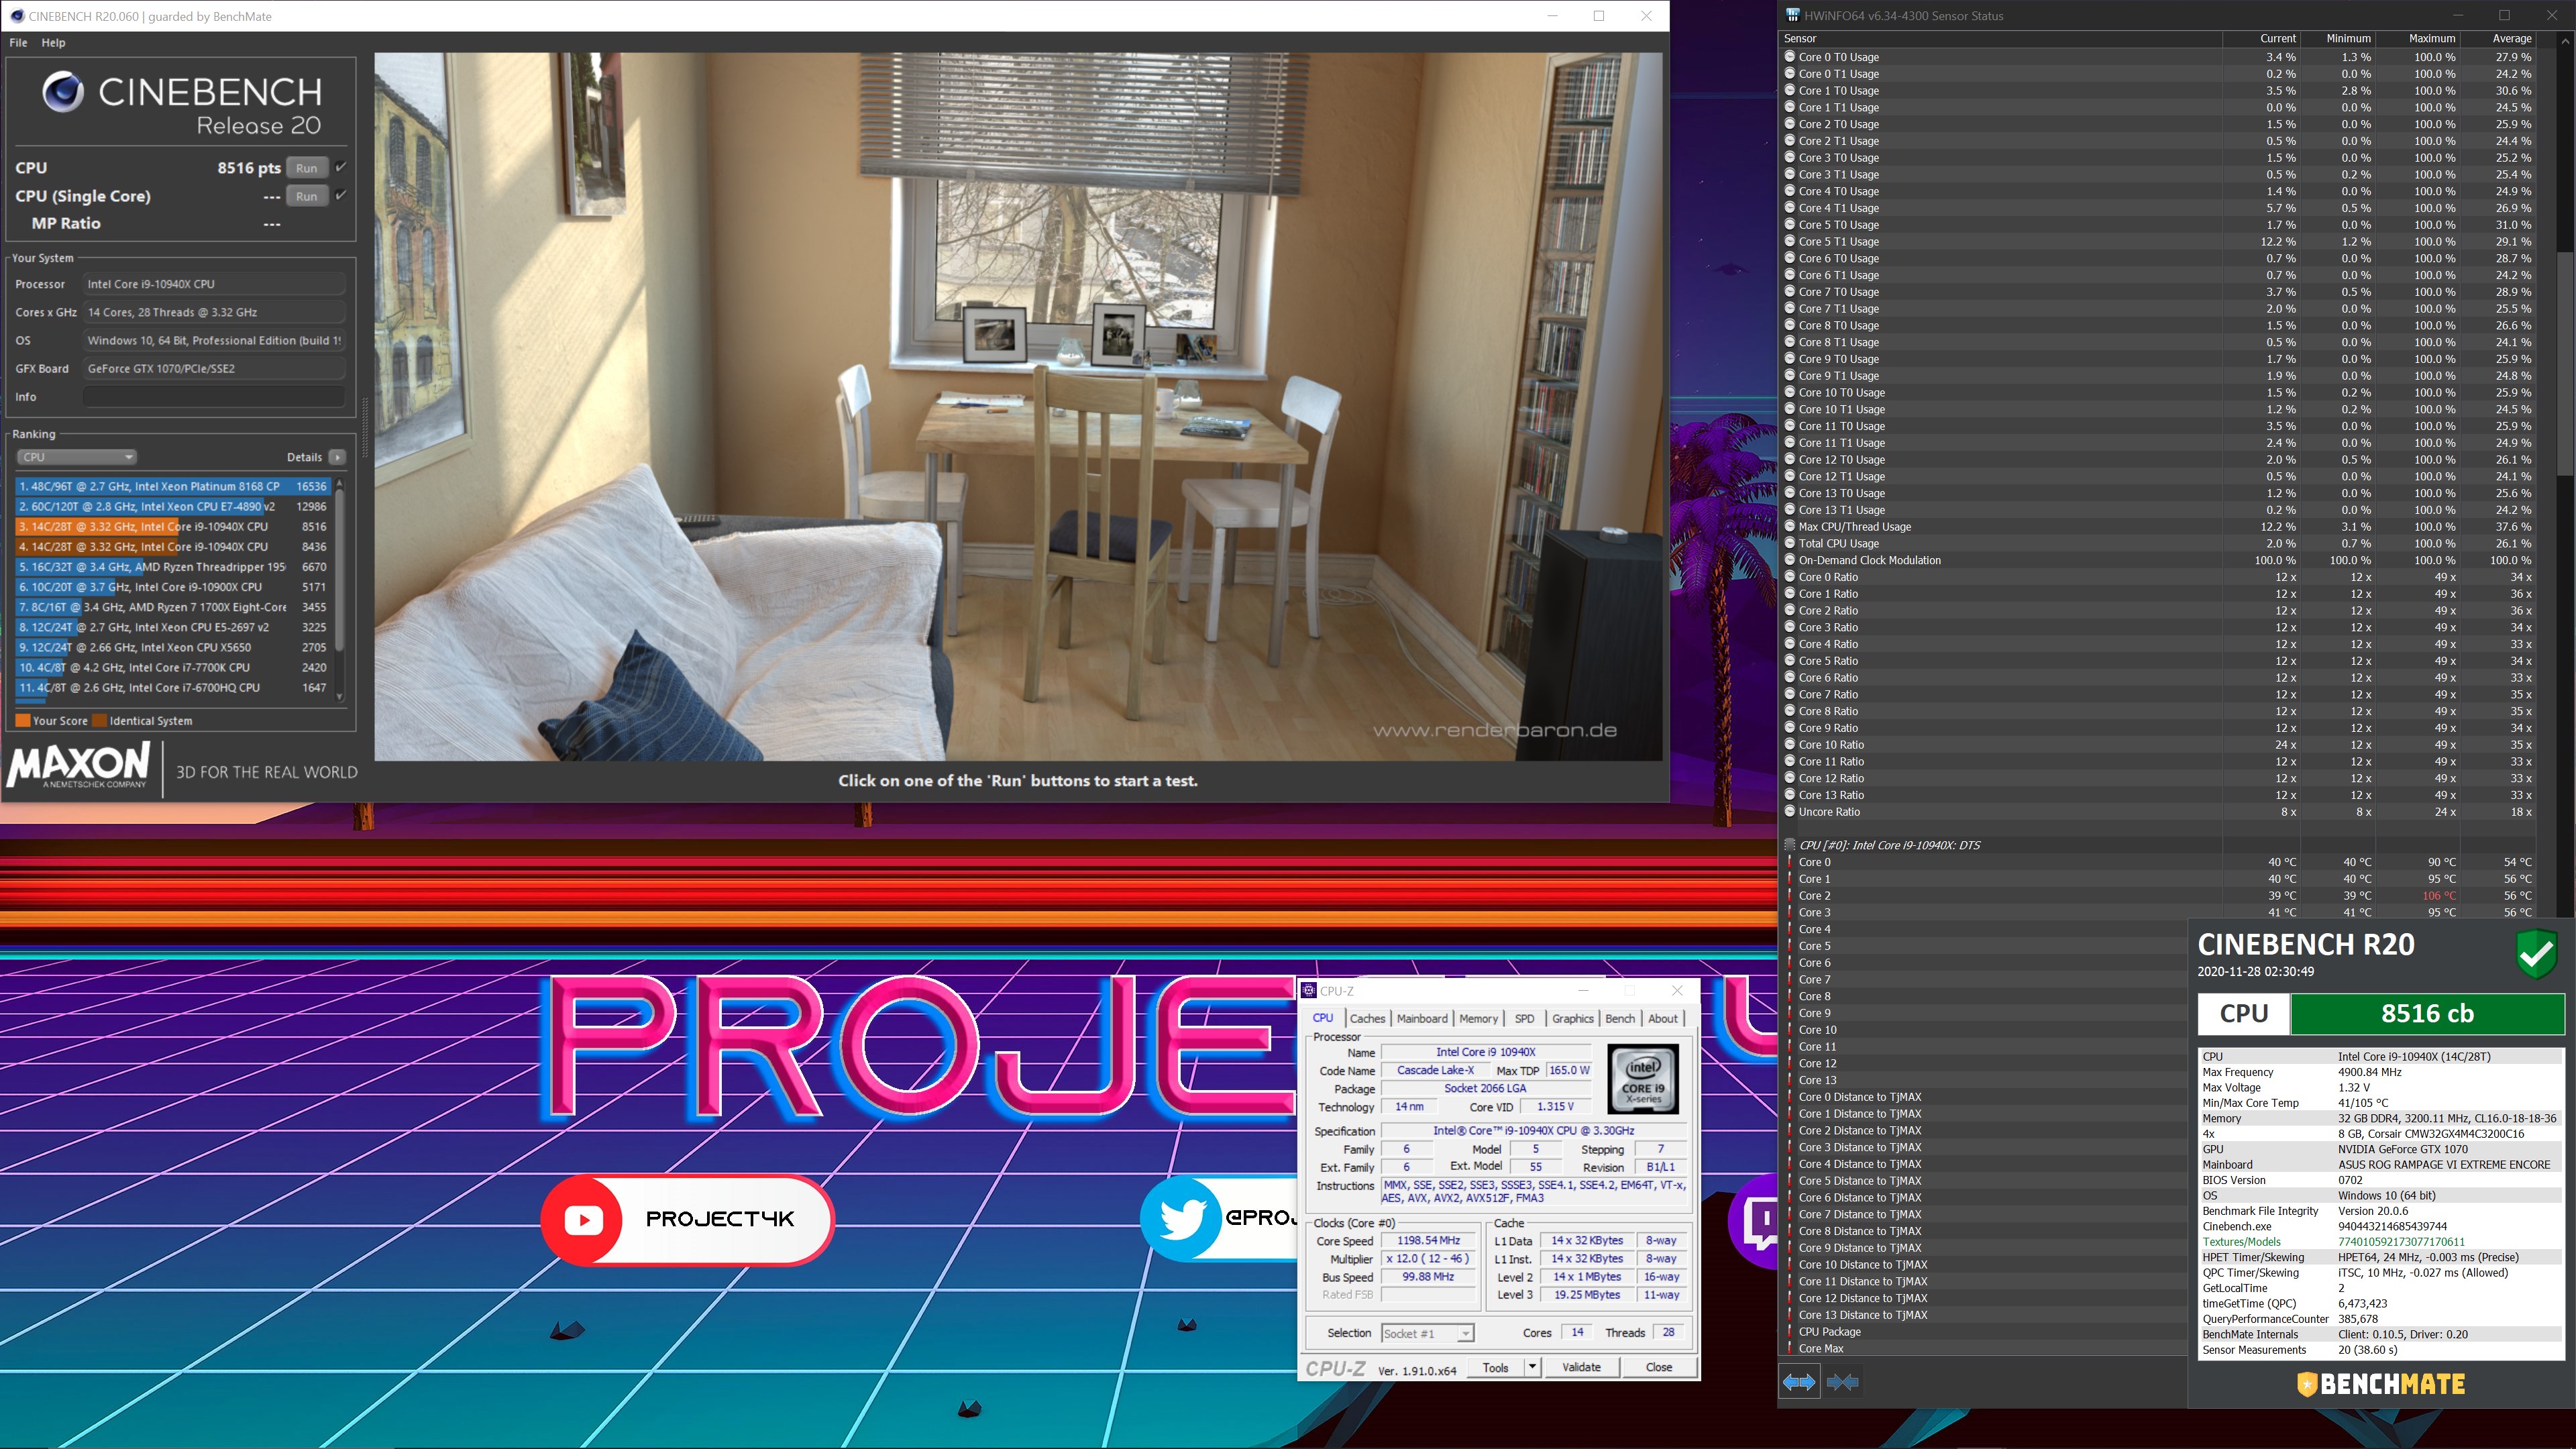The width and height of the screenshot is (2576, 1449).
Task: Click the Twitch icon on wallpaper
Action: click(1759, 1221)
